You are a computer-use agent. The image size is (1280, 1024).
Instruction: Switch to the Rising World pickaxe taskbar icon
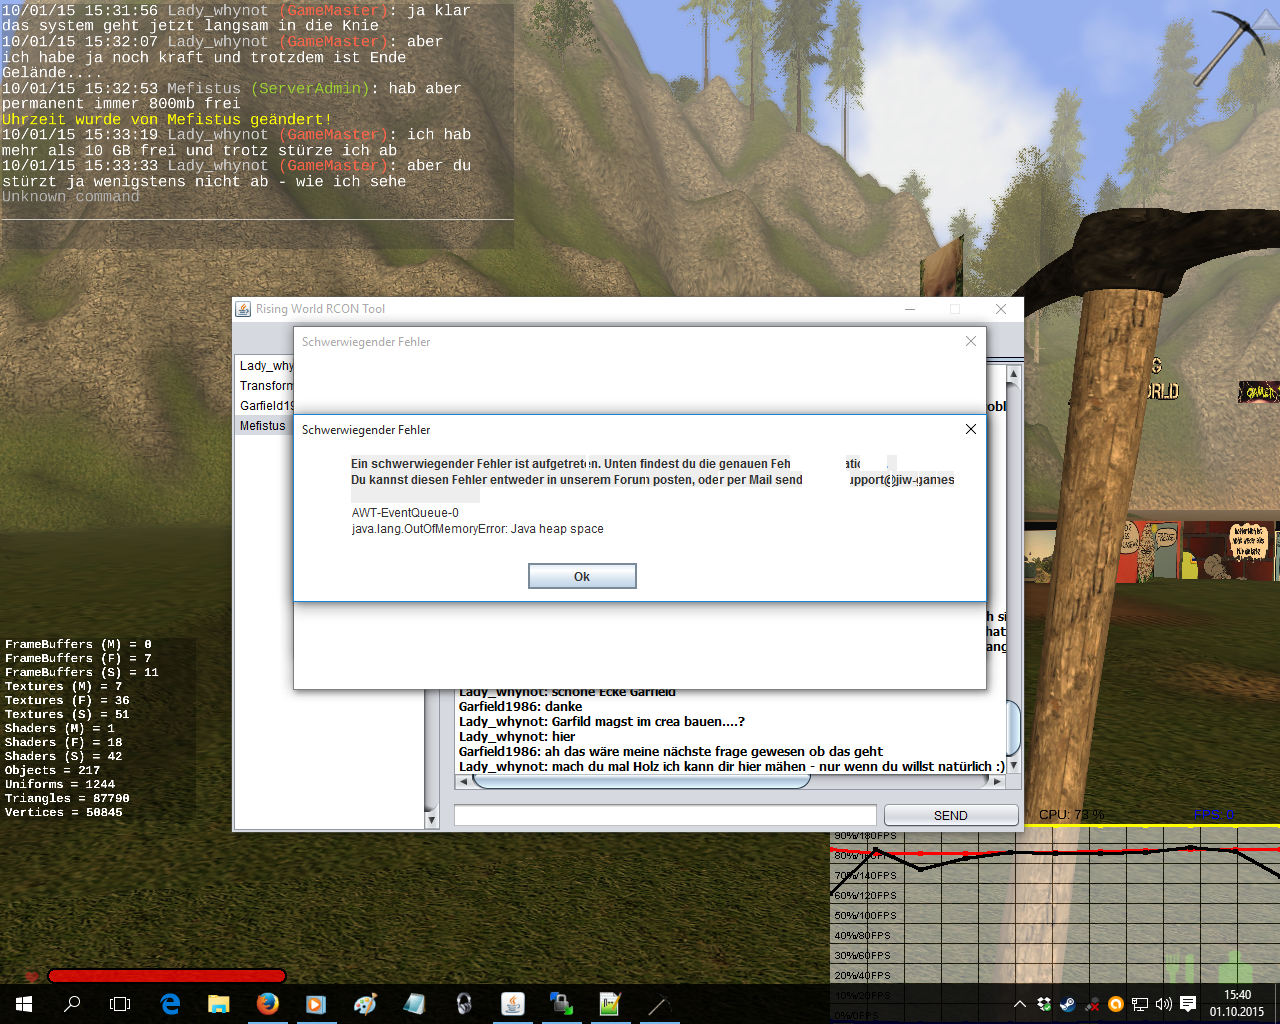coord(658,1004)
